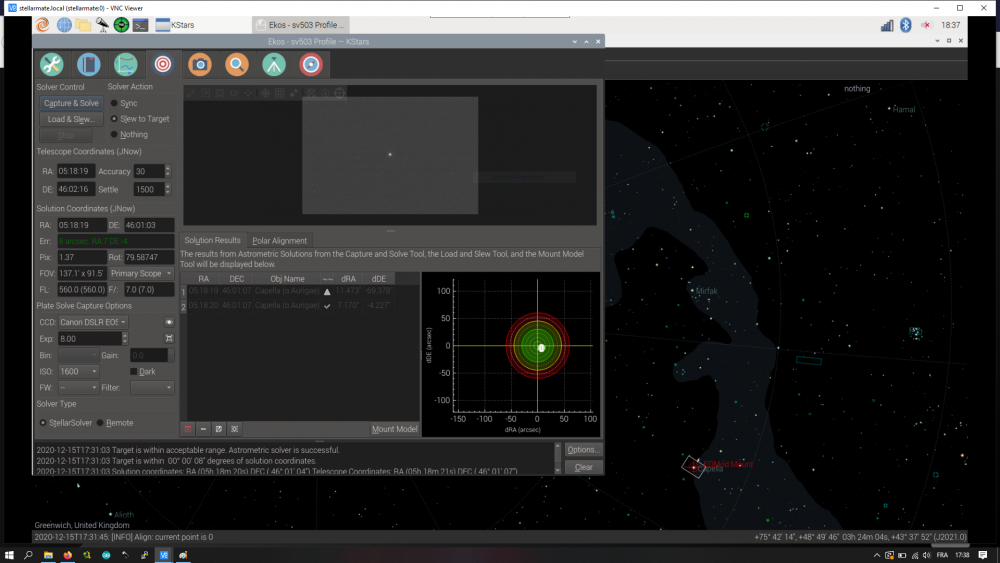Launch the green PHD2 guiding icon

[x=121, y=25]
